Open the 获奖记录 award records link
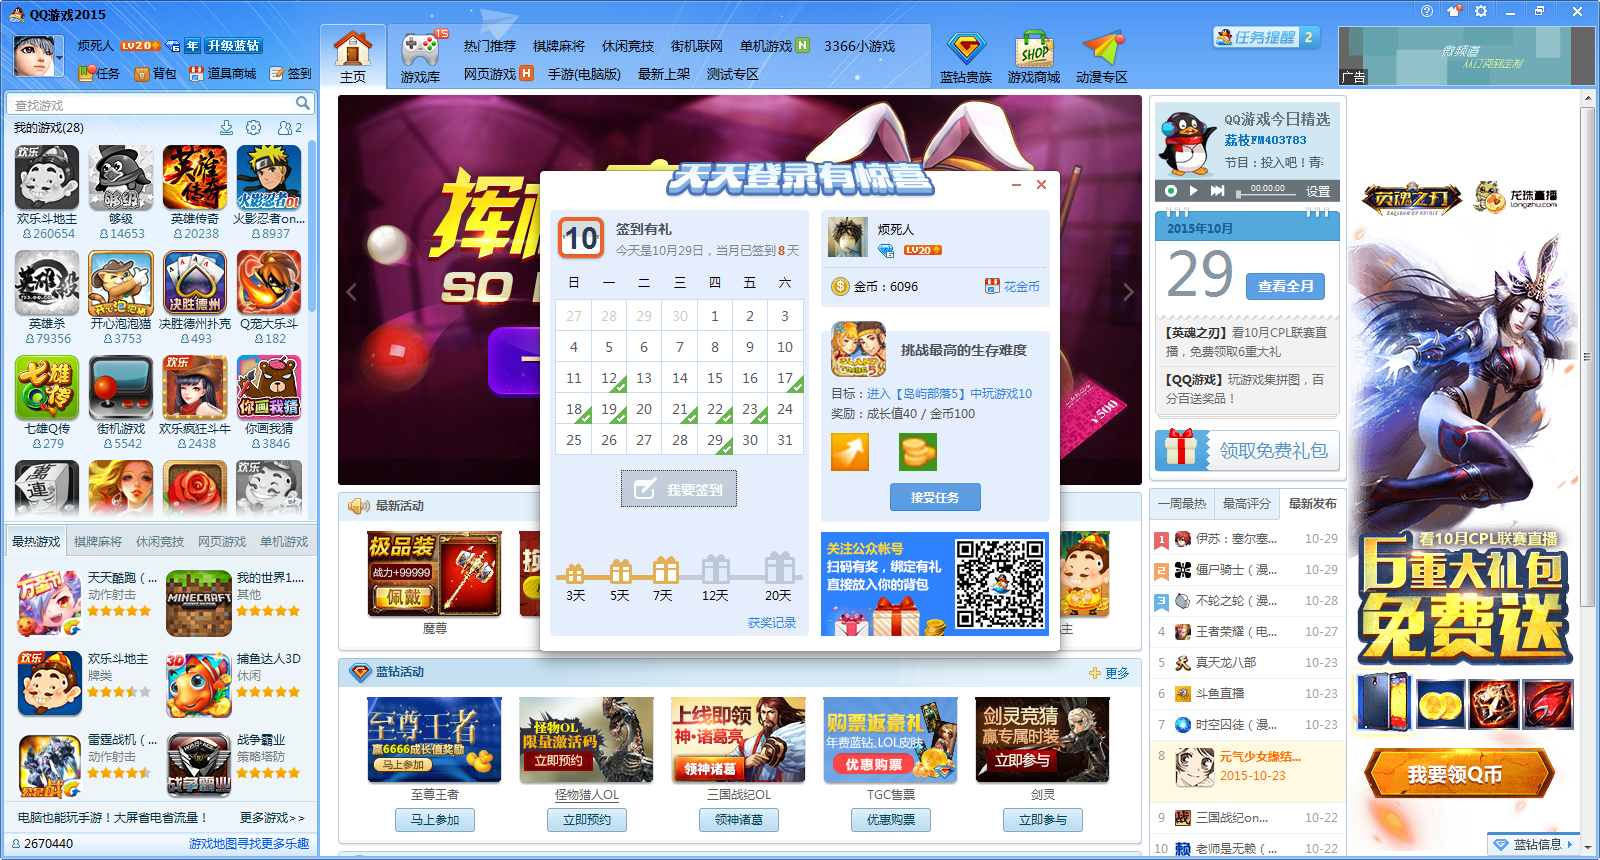This screenshot has height=860, width=1600. [772, 622]
